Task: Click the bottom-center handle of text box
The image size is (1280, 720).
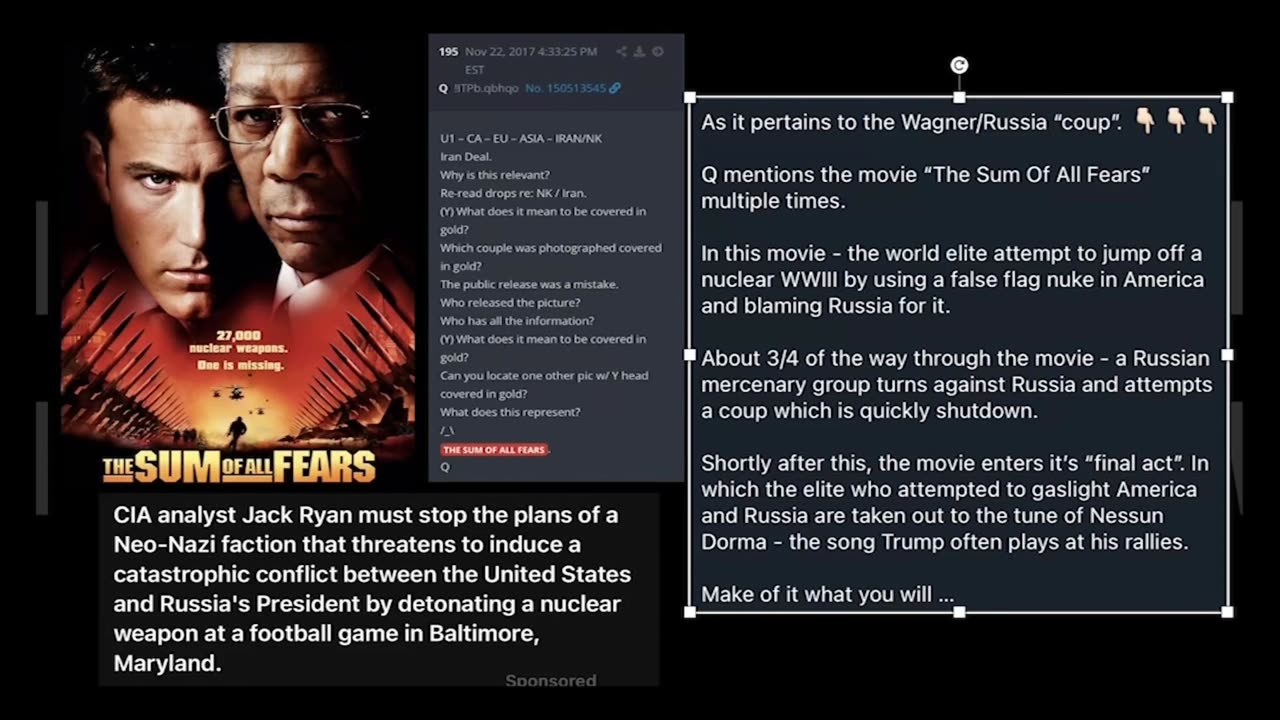Action: 959,611
